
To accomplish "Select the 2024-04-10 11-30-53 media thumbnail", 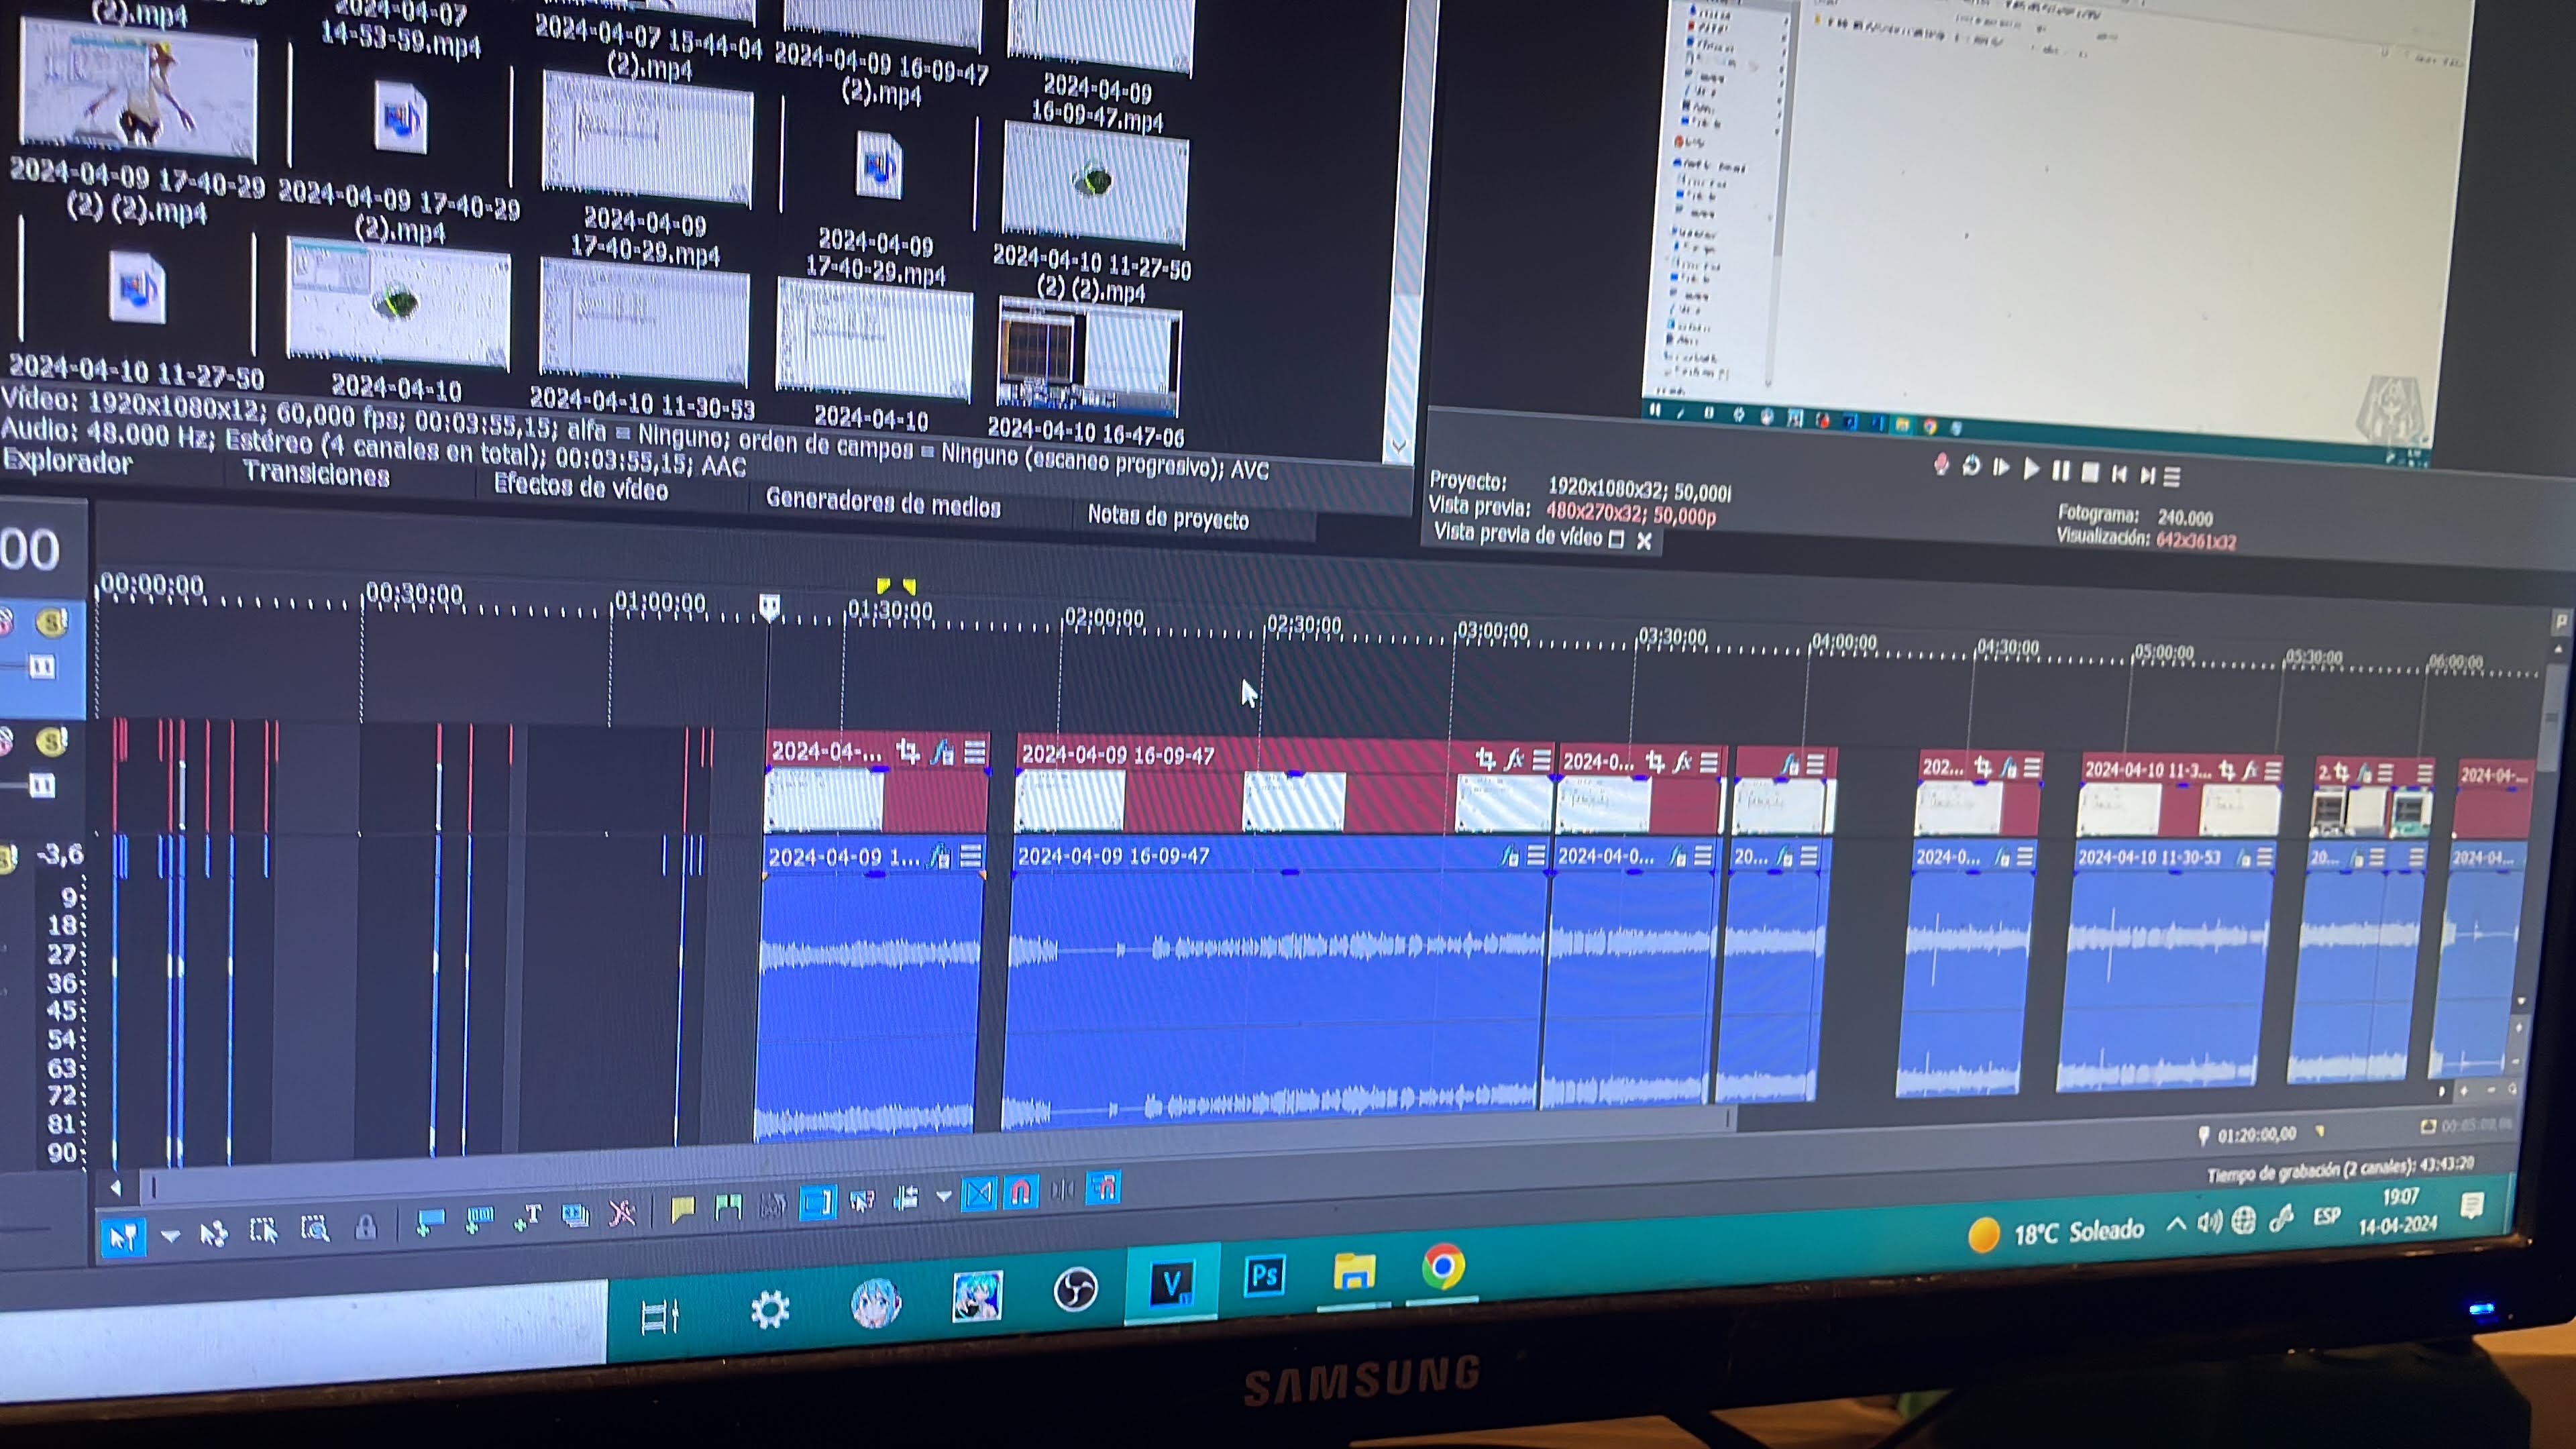I will (x=643, y=320).
